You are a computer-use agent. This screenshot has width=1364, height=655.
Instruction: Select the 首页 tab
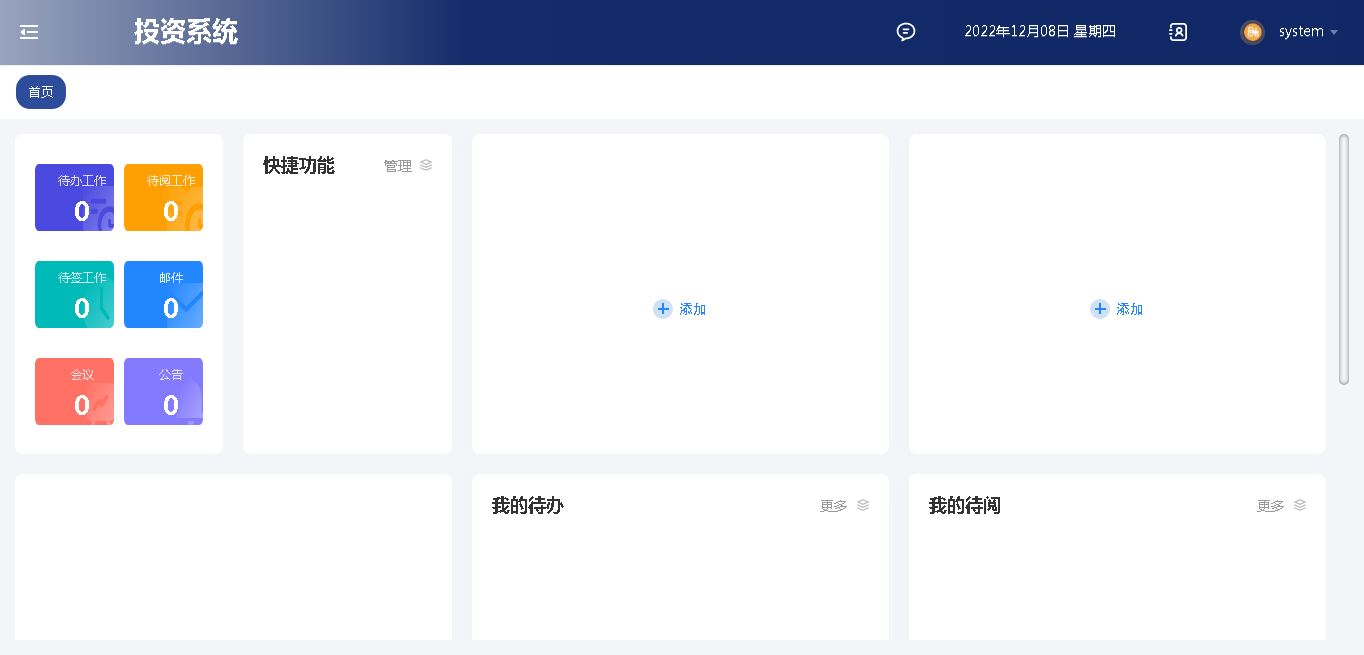41,92
